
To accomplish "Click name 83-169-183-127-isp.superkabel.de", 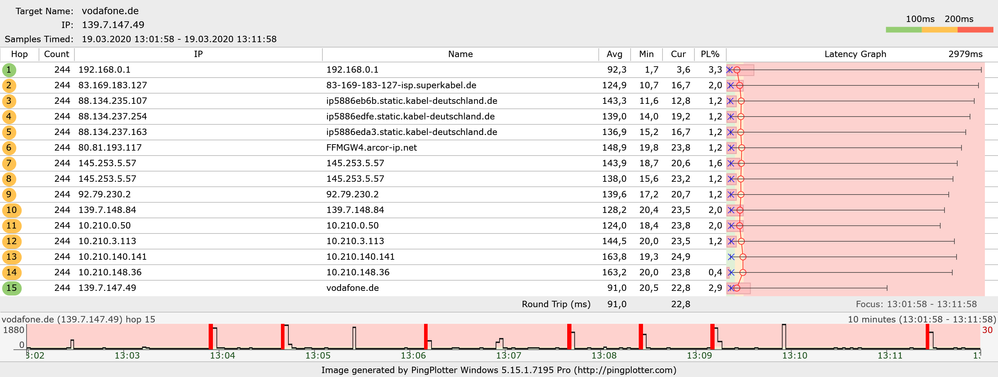I will (401, 85).
